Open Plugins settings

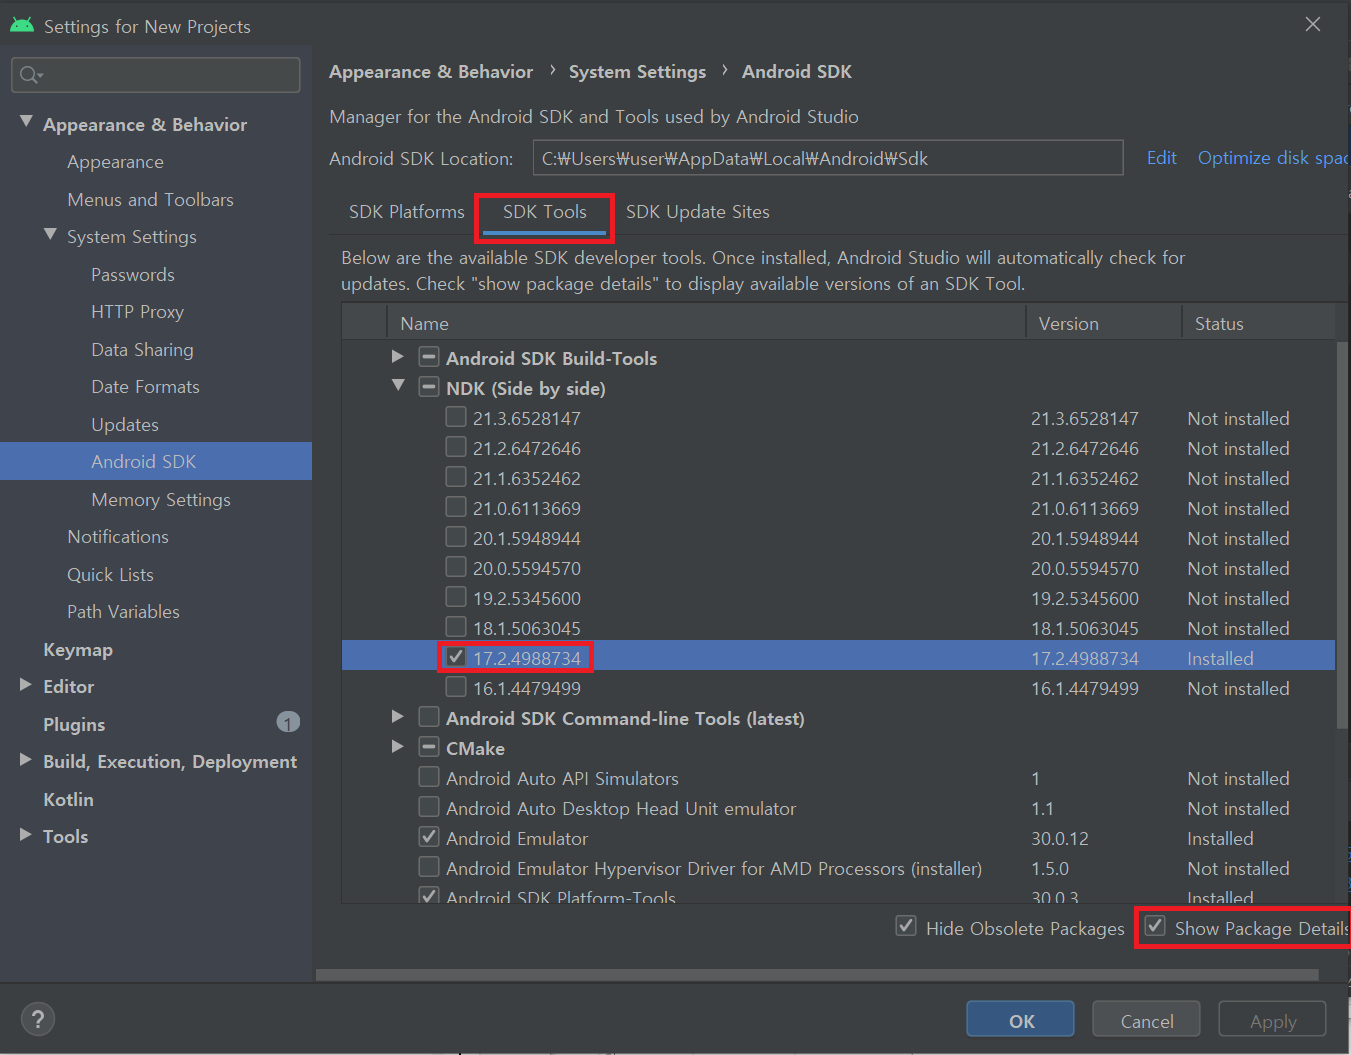(74, 725)
